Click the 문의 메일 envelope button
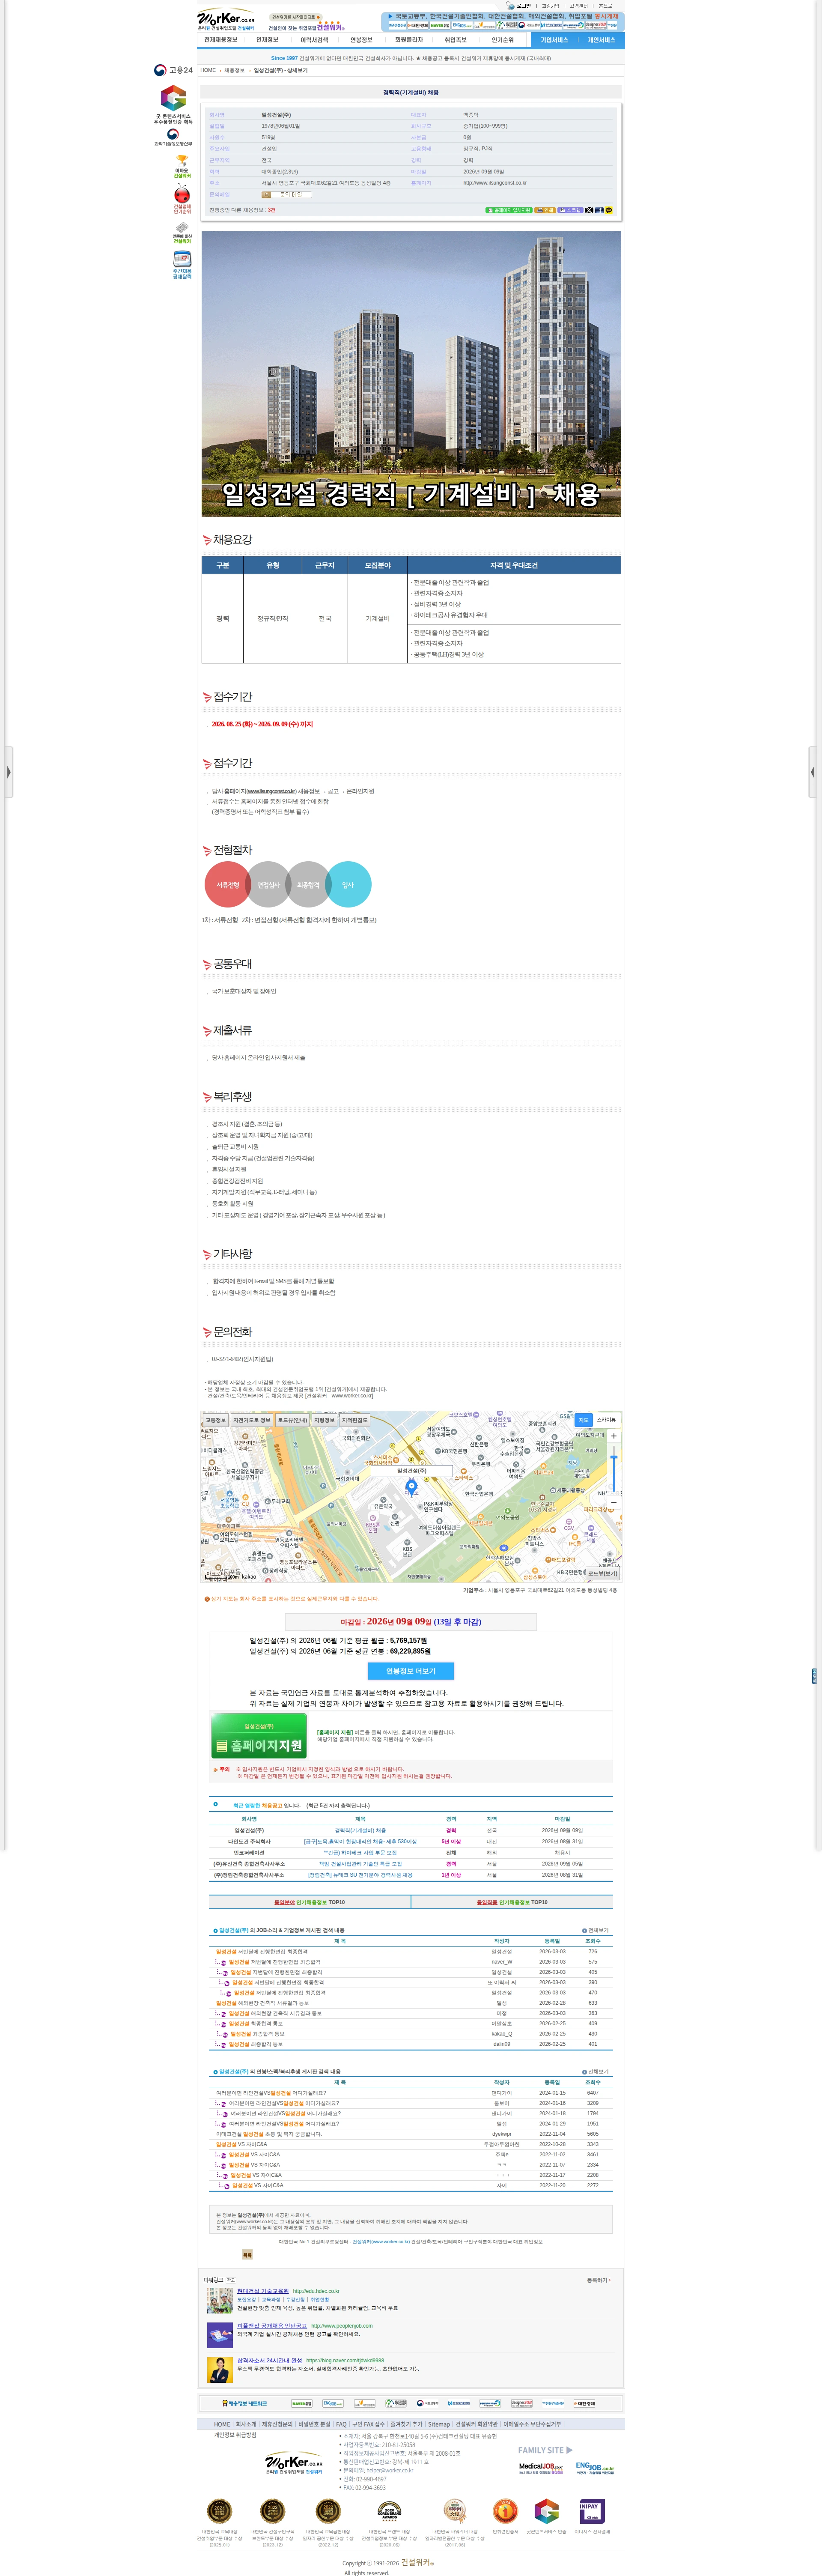 tap(286, 195)
